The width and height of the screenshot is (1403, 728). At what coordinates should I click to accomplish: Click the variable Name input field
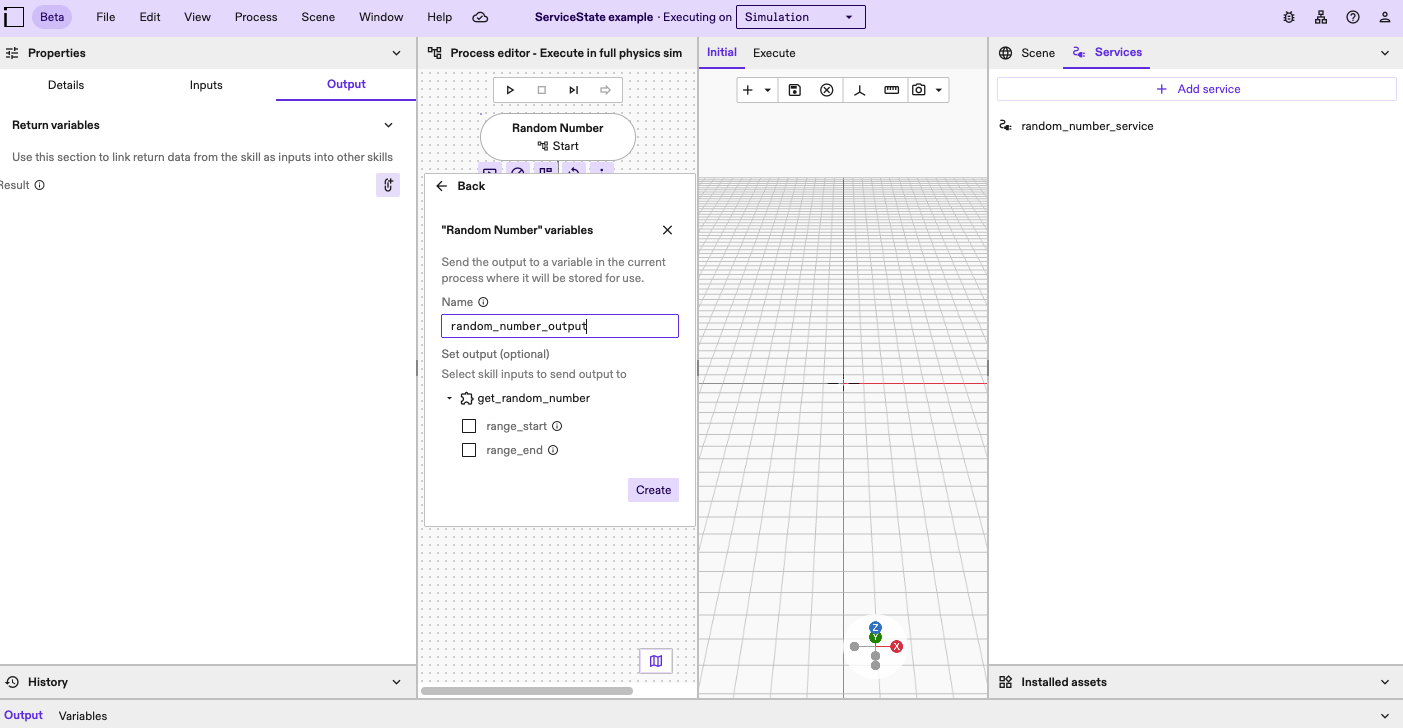tap(560, 326)
